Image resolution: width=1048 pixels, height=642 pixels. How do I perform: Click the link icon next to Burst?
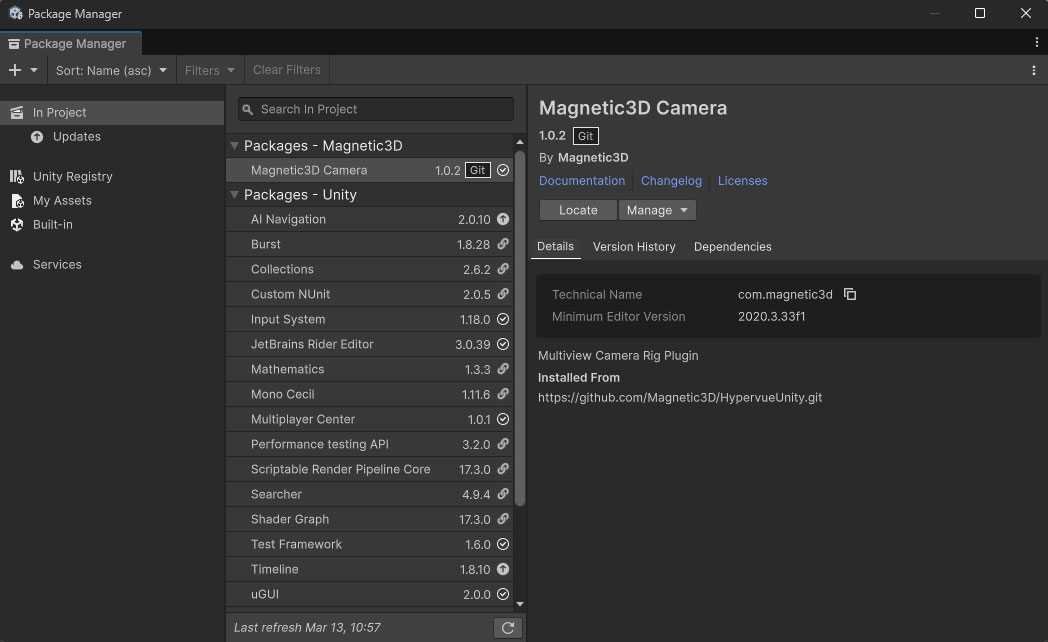click(x=503, y=244)
